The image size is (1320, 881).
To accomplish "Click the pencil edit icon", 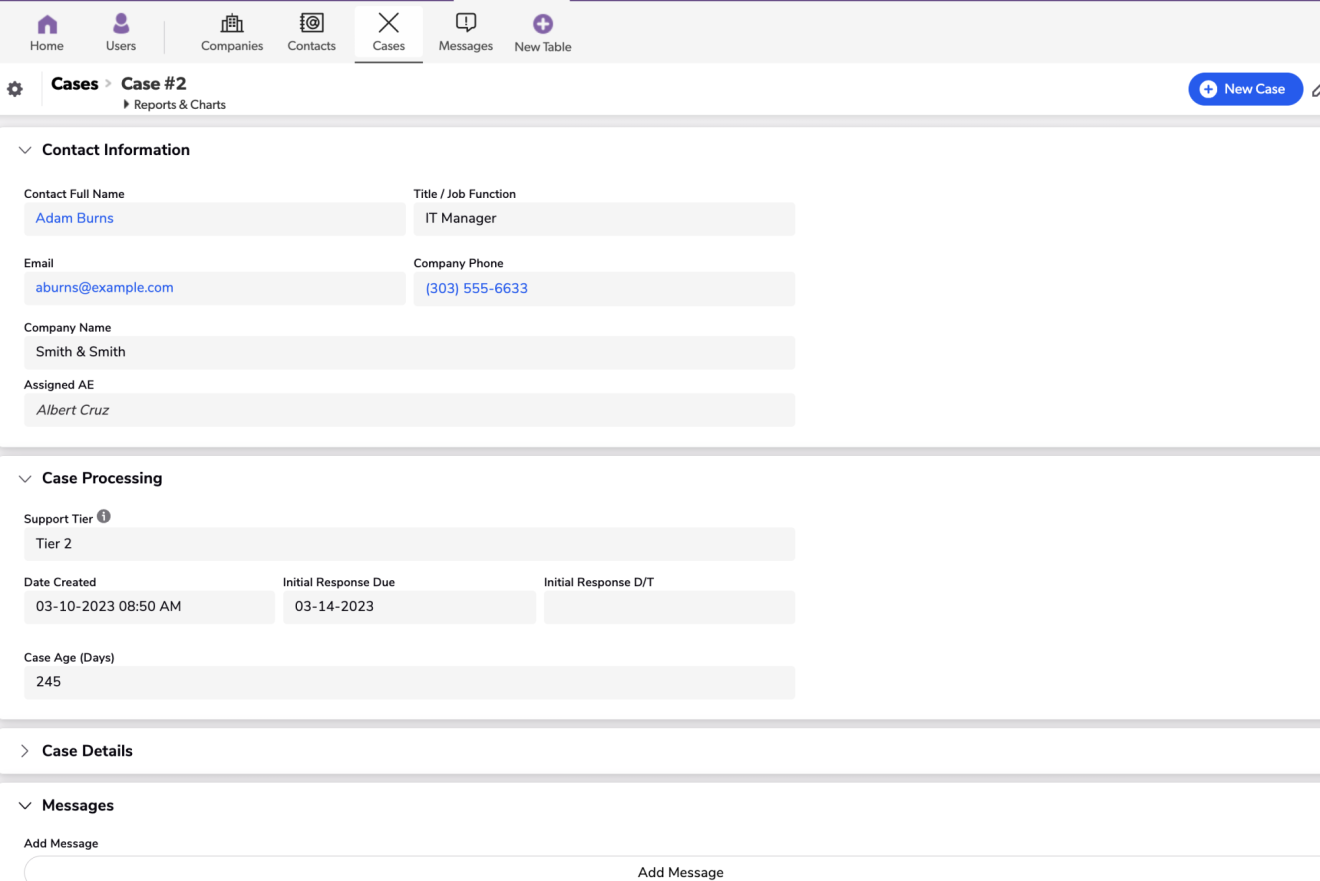I will click(1315, 90).
